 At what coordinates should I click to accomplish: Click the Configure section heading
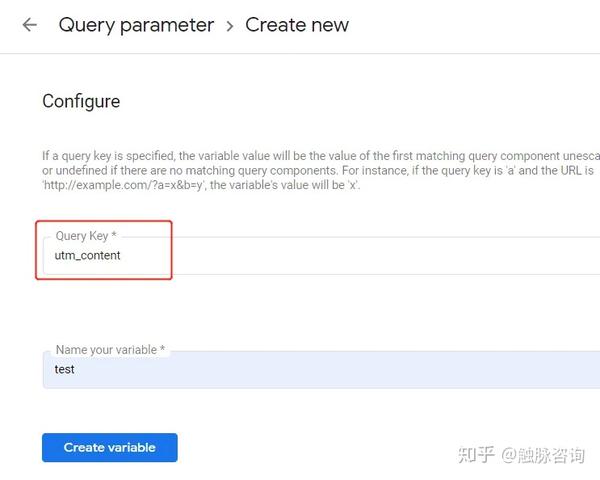(81, 102)
